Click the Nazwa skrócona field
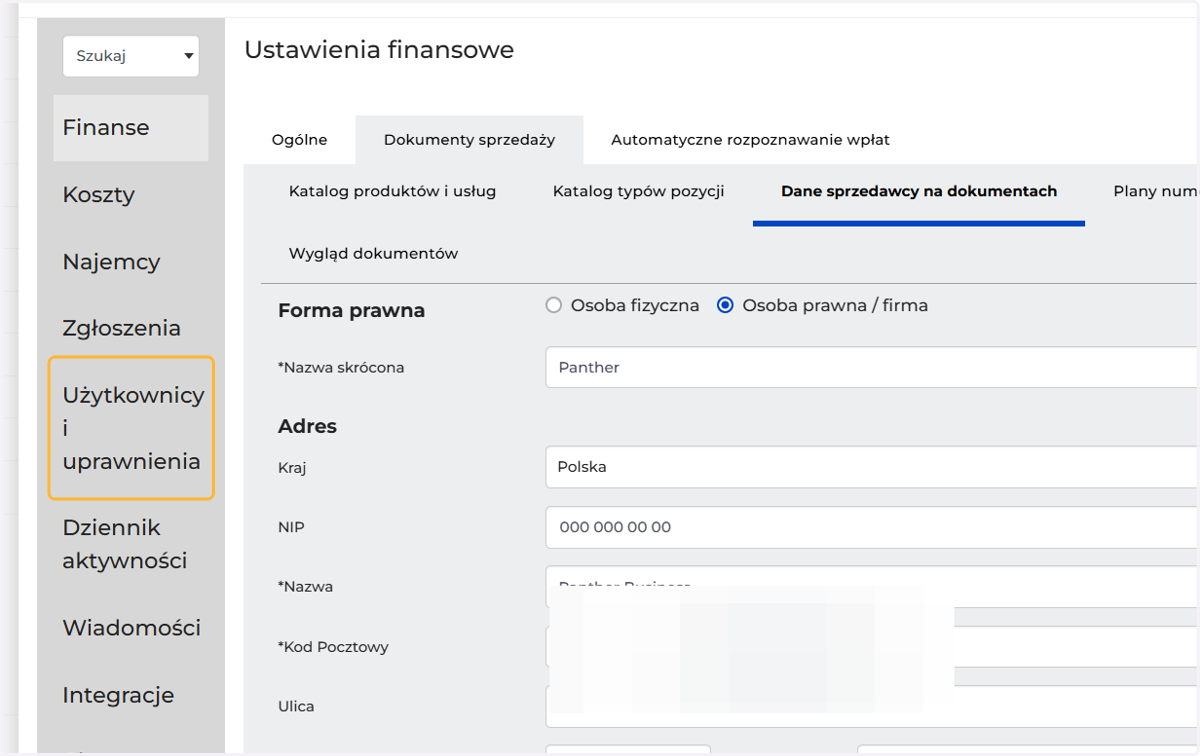The height and width of the screenshot is (756, 1200). tap(871, 367)
